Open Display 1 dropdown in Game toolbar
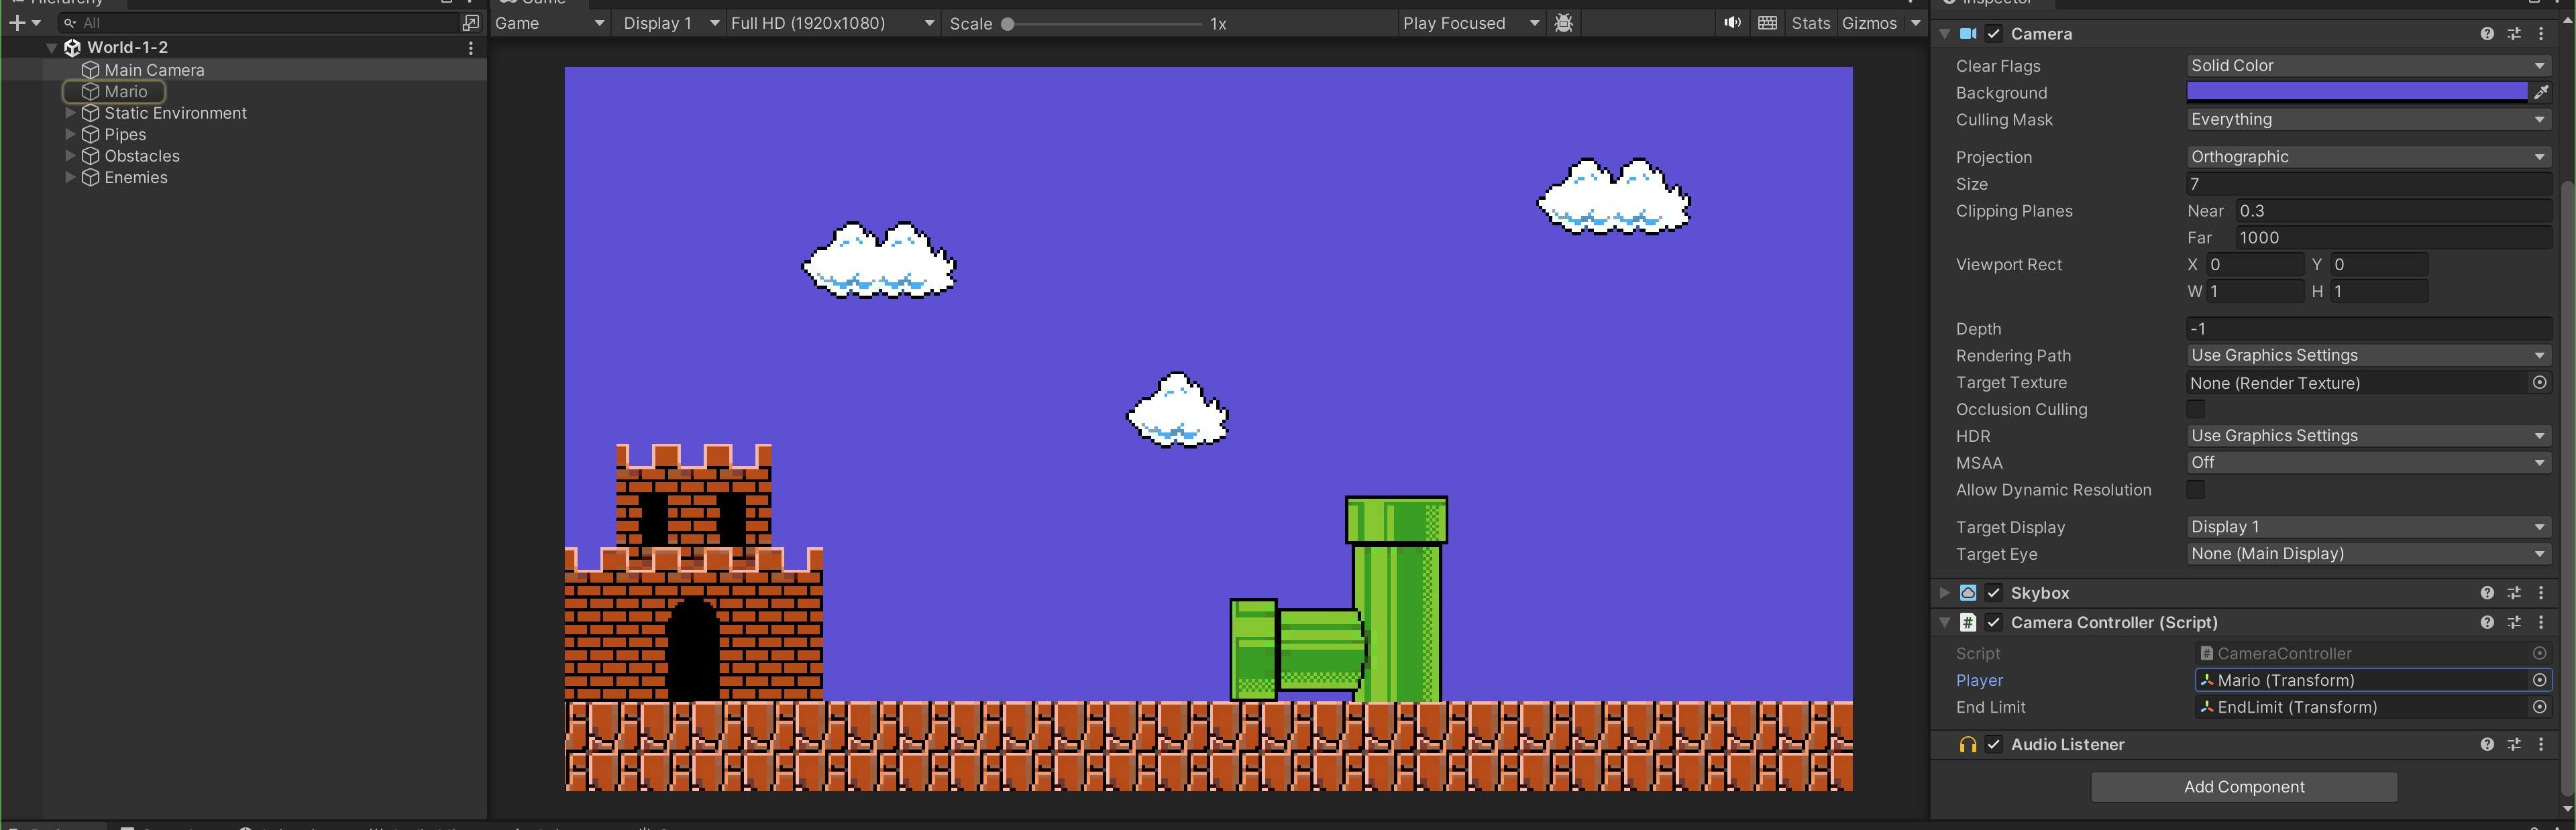Screen dimensions: 2576x830 coord(670,23)
